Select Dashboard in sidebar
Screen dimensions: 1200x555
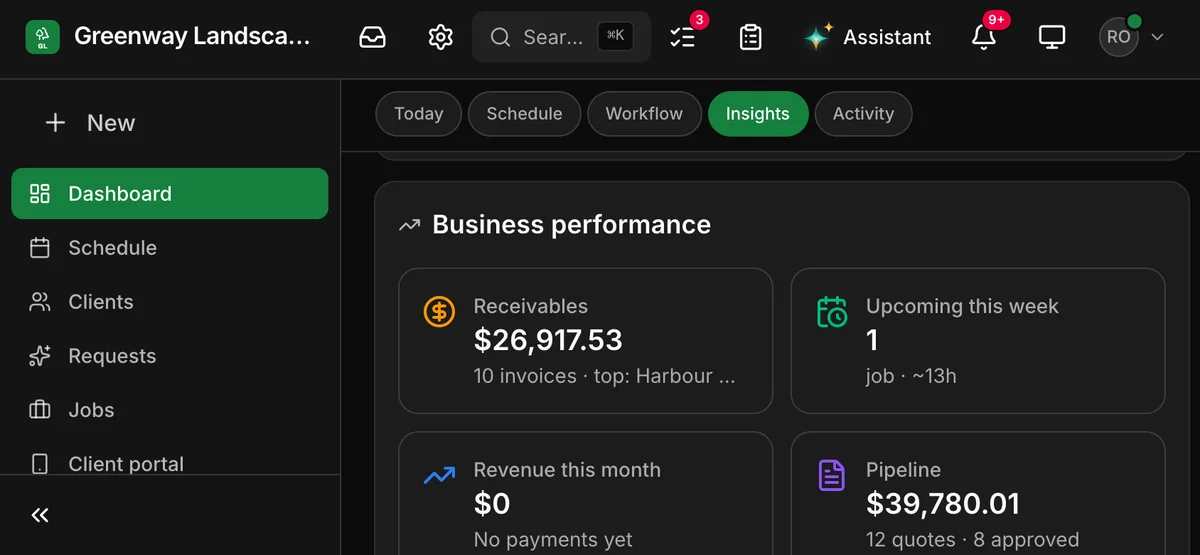[x=169, y=193]
